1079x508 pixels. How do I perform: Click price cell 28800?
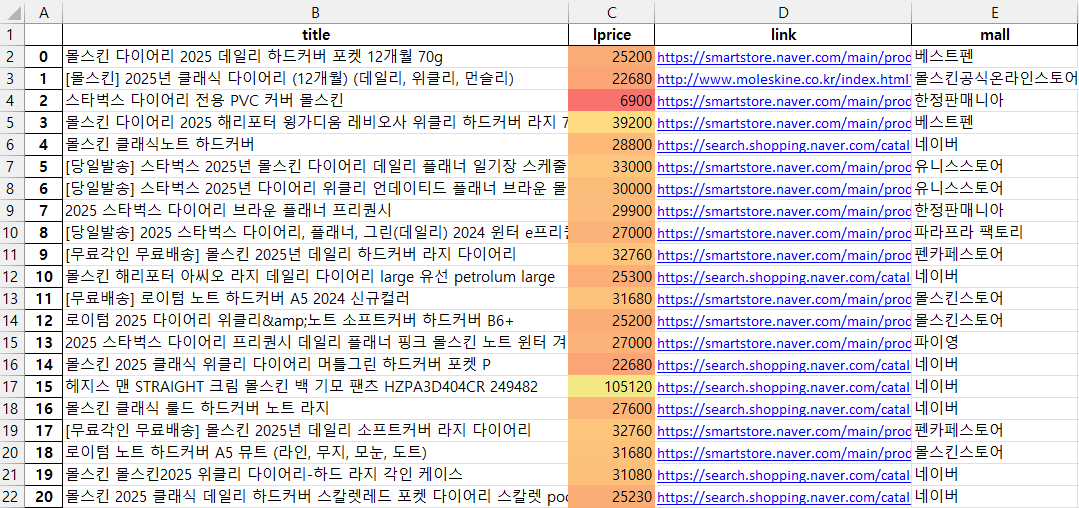(611, 145)
